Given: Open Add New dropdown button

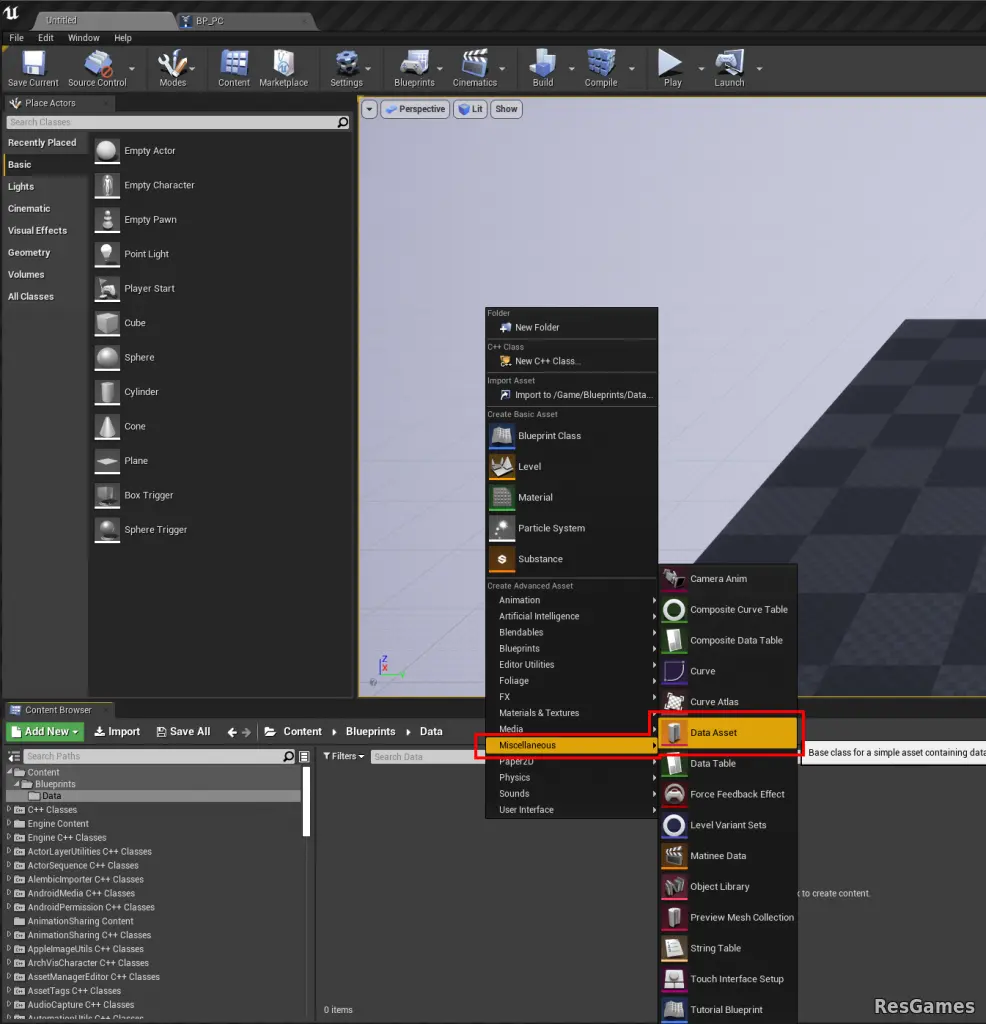Looking at the screenshot, I should (x=44, y=732).
